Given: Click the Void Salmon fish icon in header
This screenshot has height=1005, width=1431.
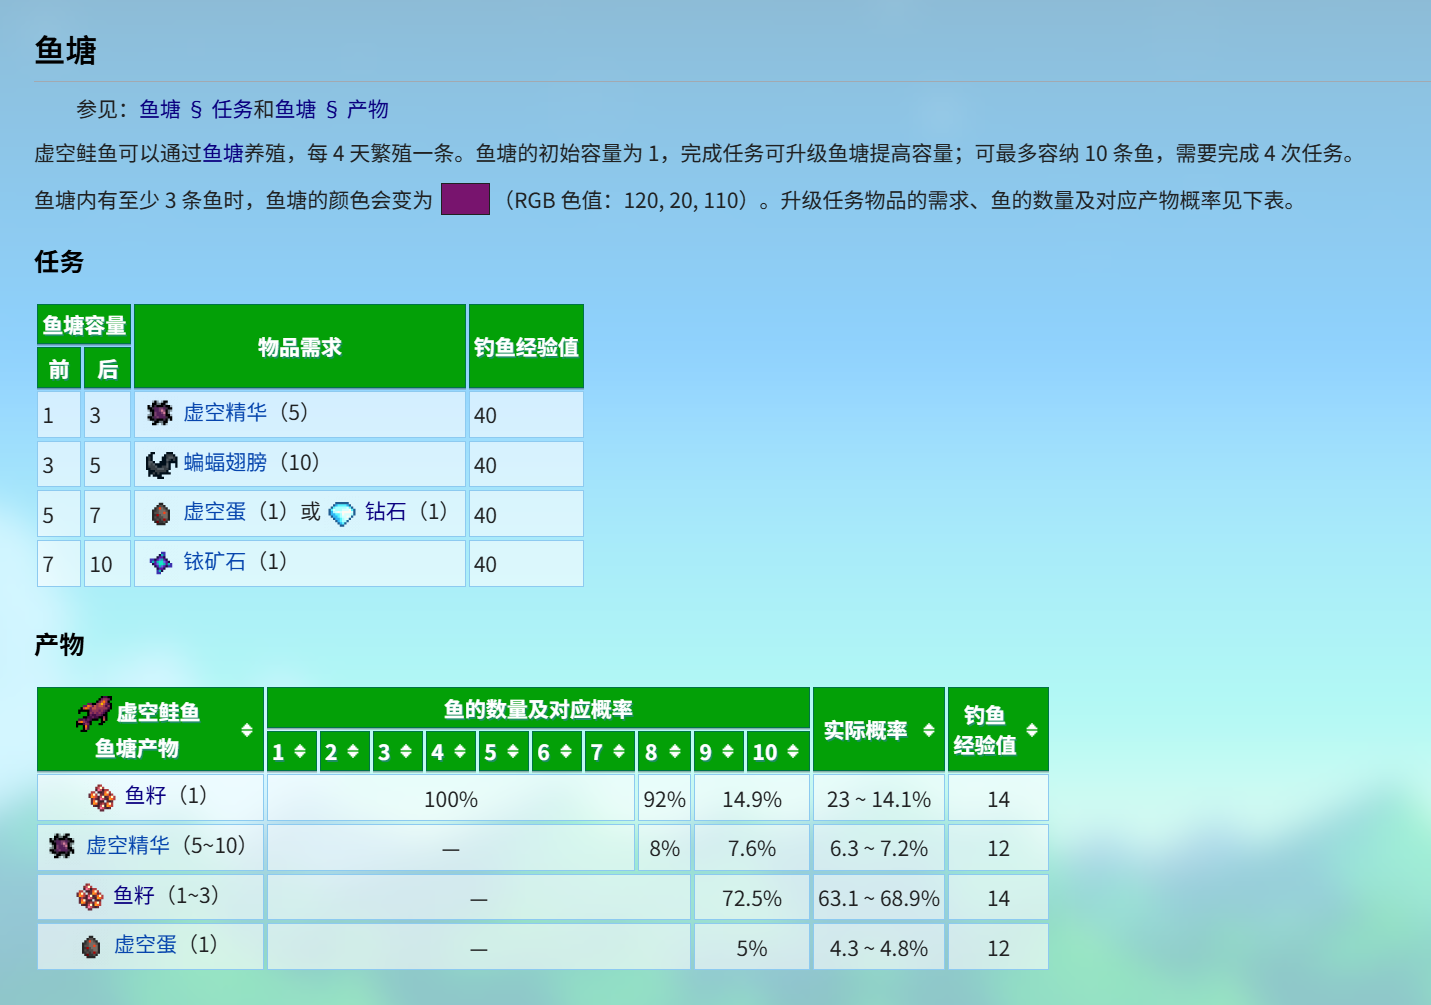Looking at the screenshot, I should [x=94, y=713].
